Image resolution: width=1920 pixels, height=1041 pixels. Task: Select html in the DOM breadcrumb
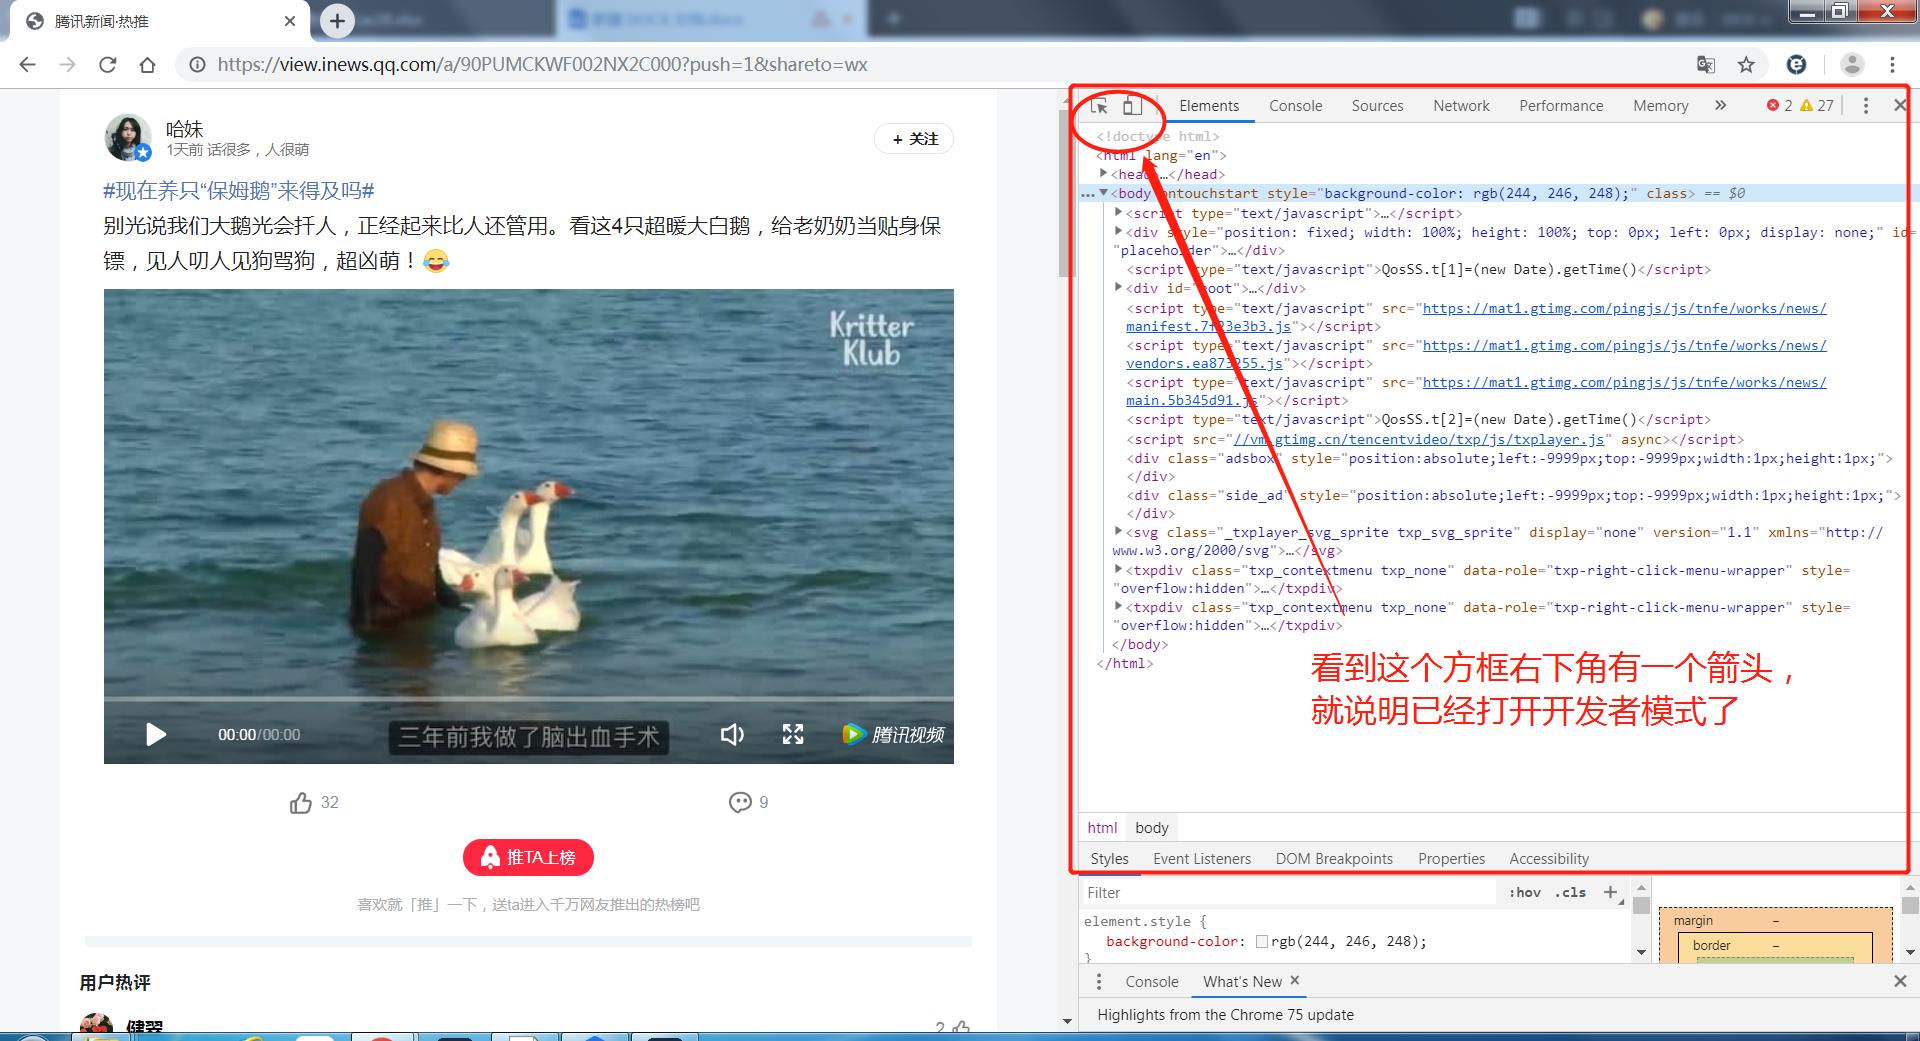[x=1102, y=828]
